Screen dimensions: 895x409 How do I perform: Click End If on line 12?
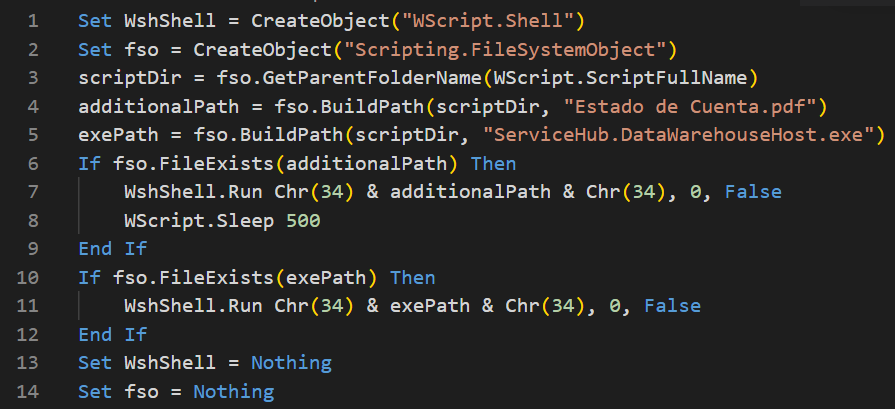(112, 335)
